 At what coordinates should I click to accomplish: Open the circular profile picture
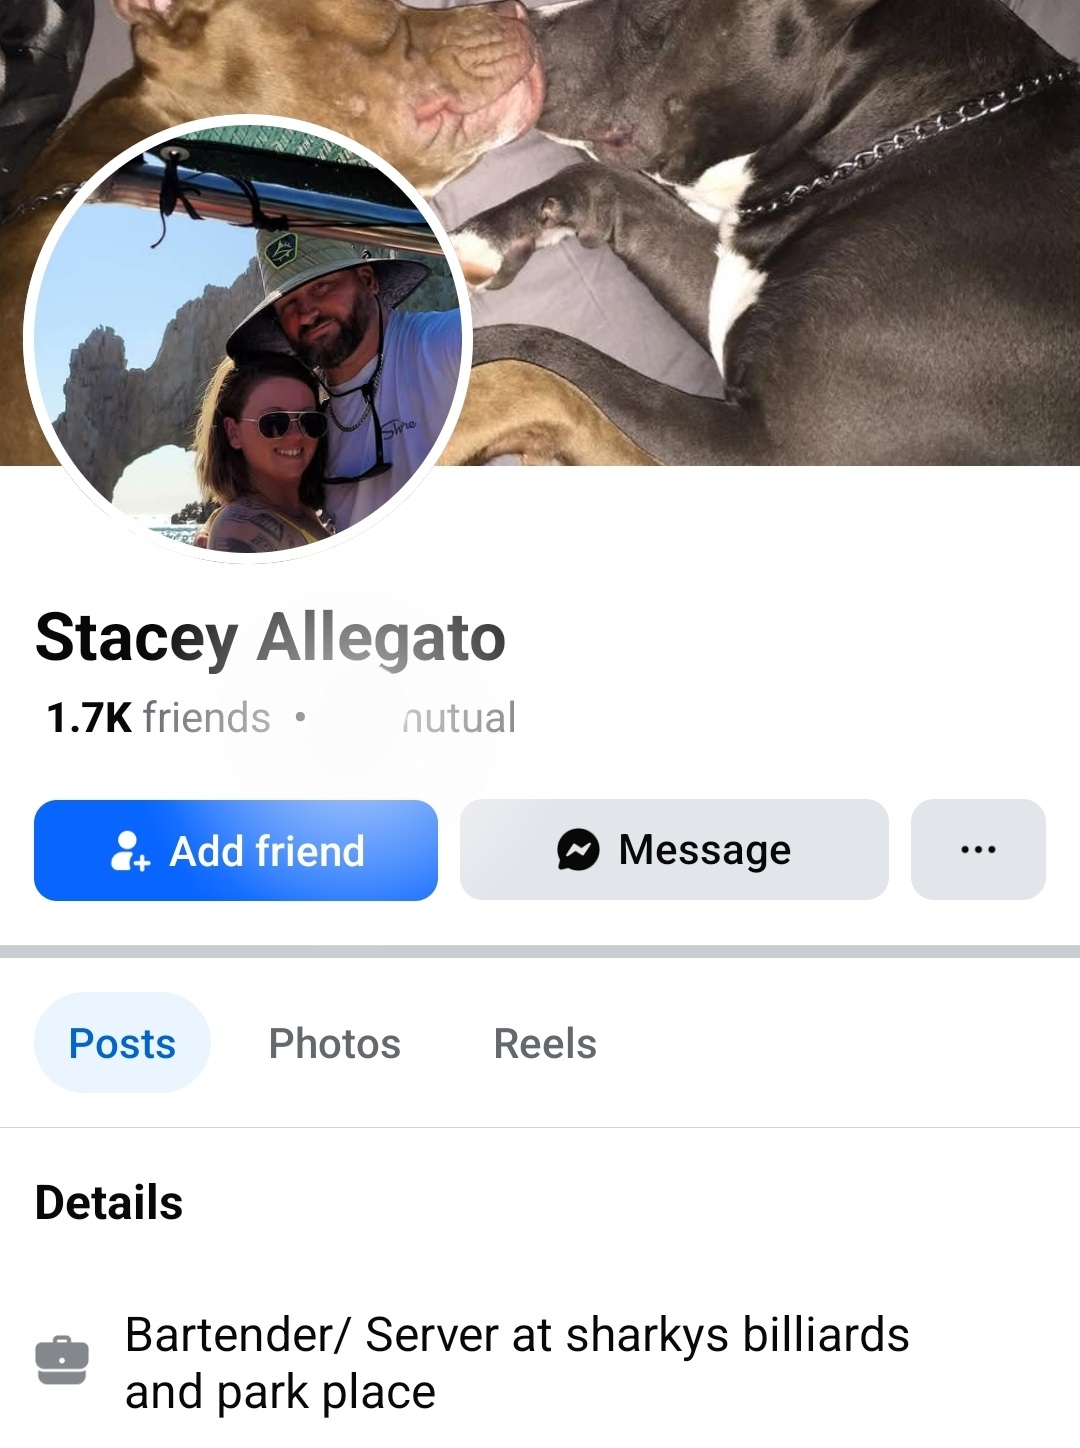click(x=248, y=339)
